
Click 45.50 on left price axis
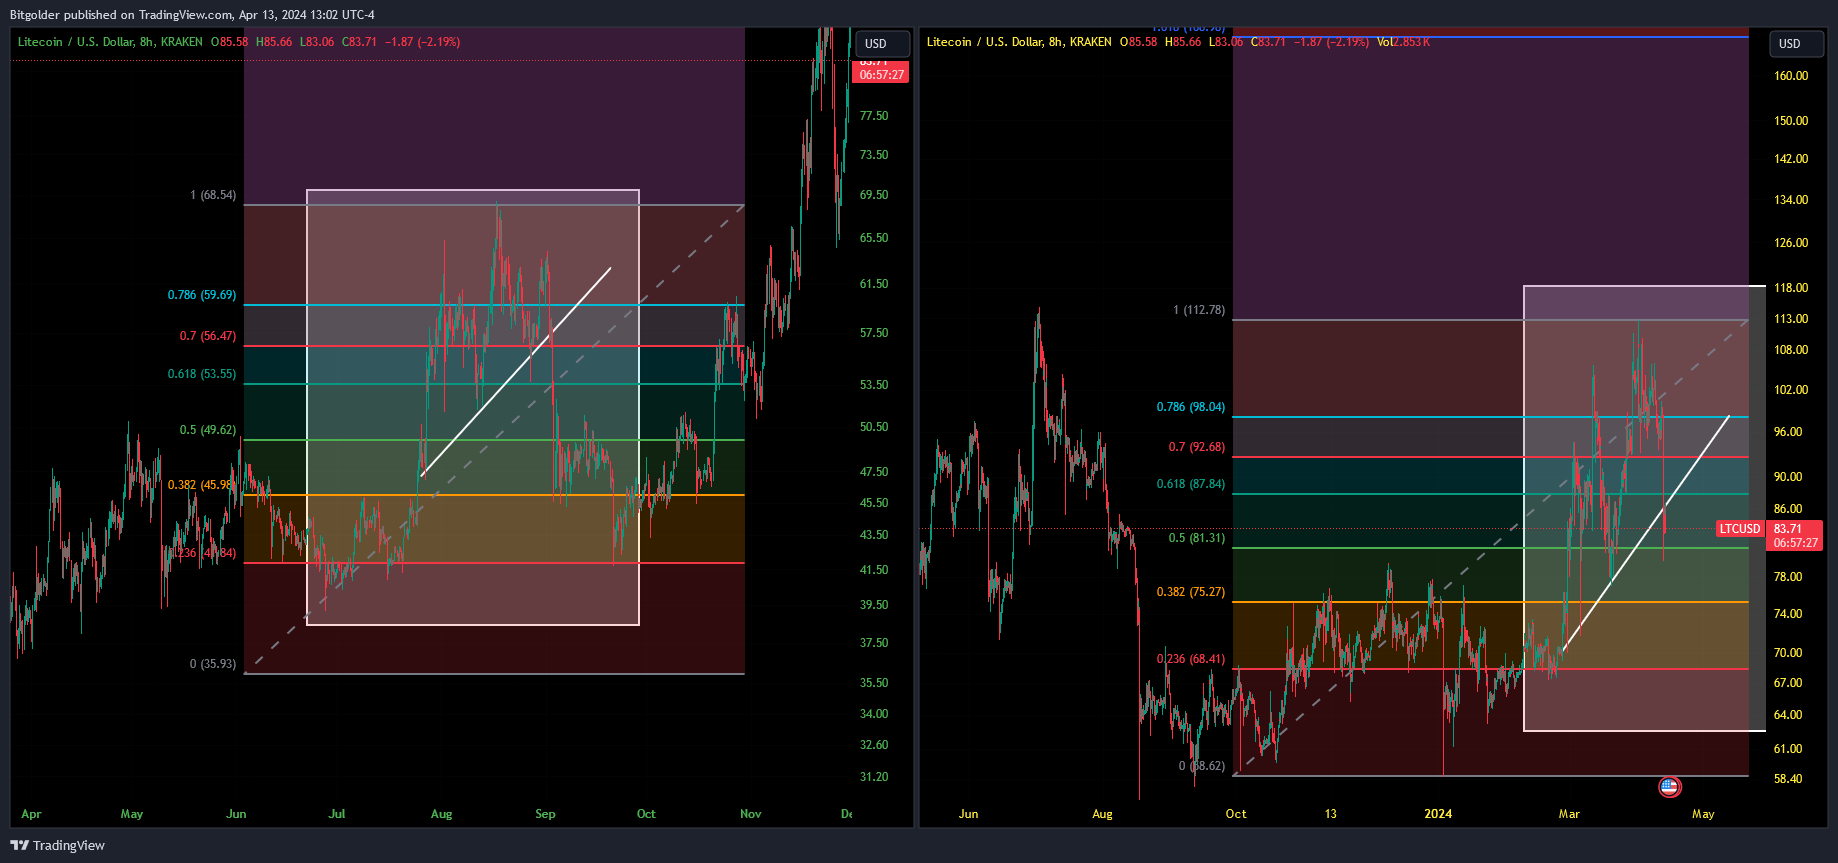pos(874,503)
